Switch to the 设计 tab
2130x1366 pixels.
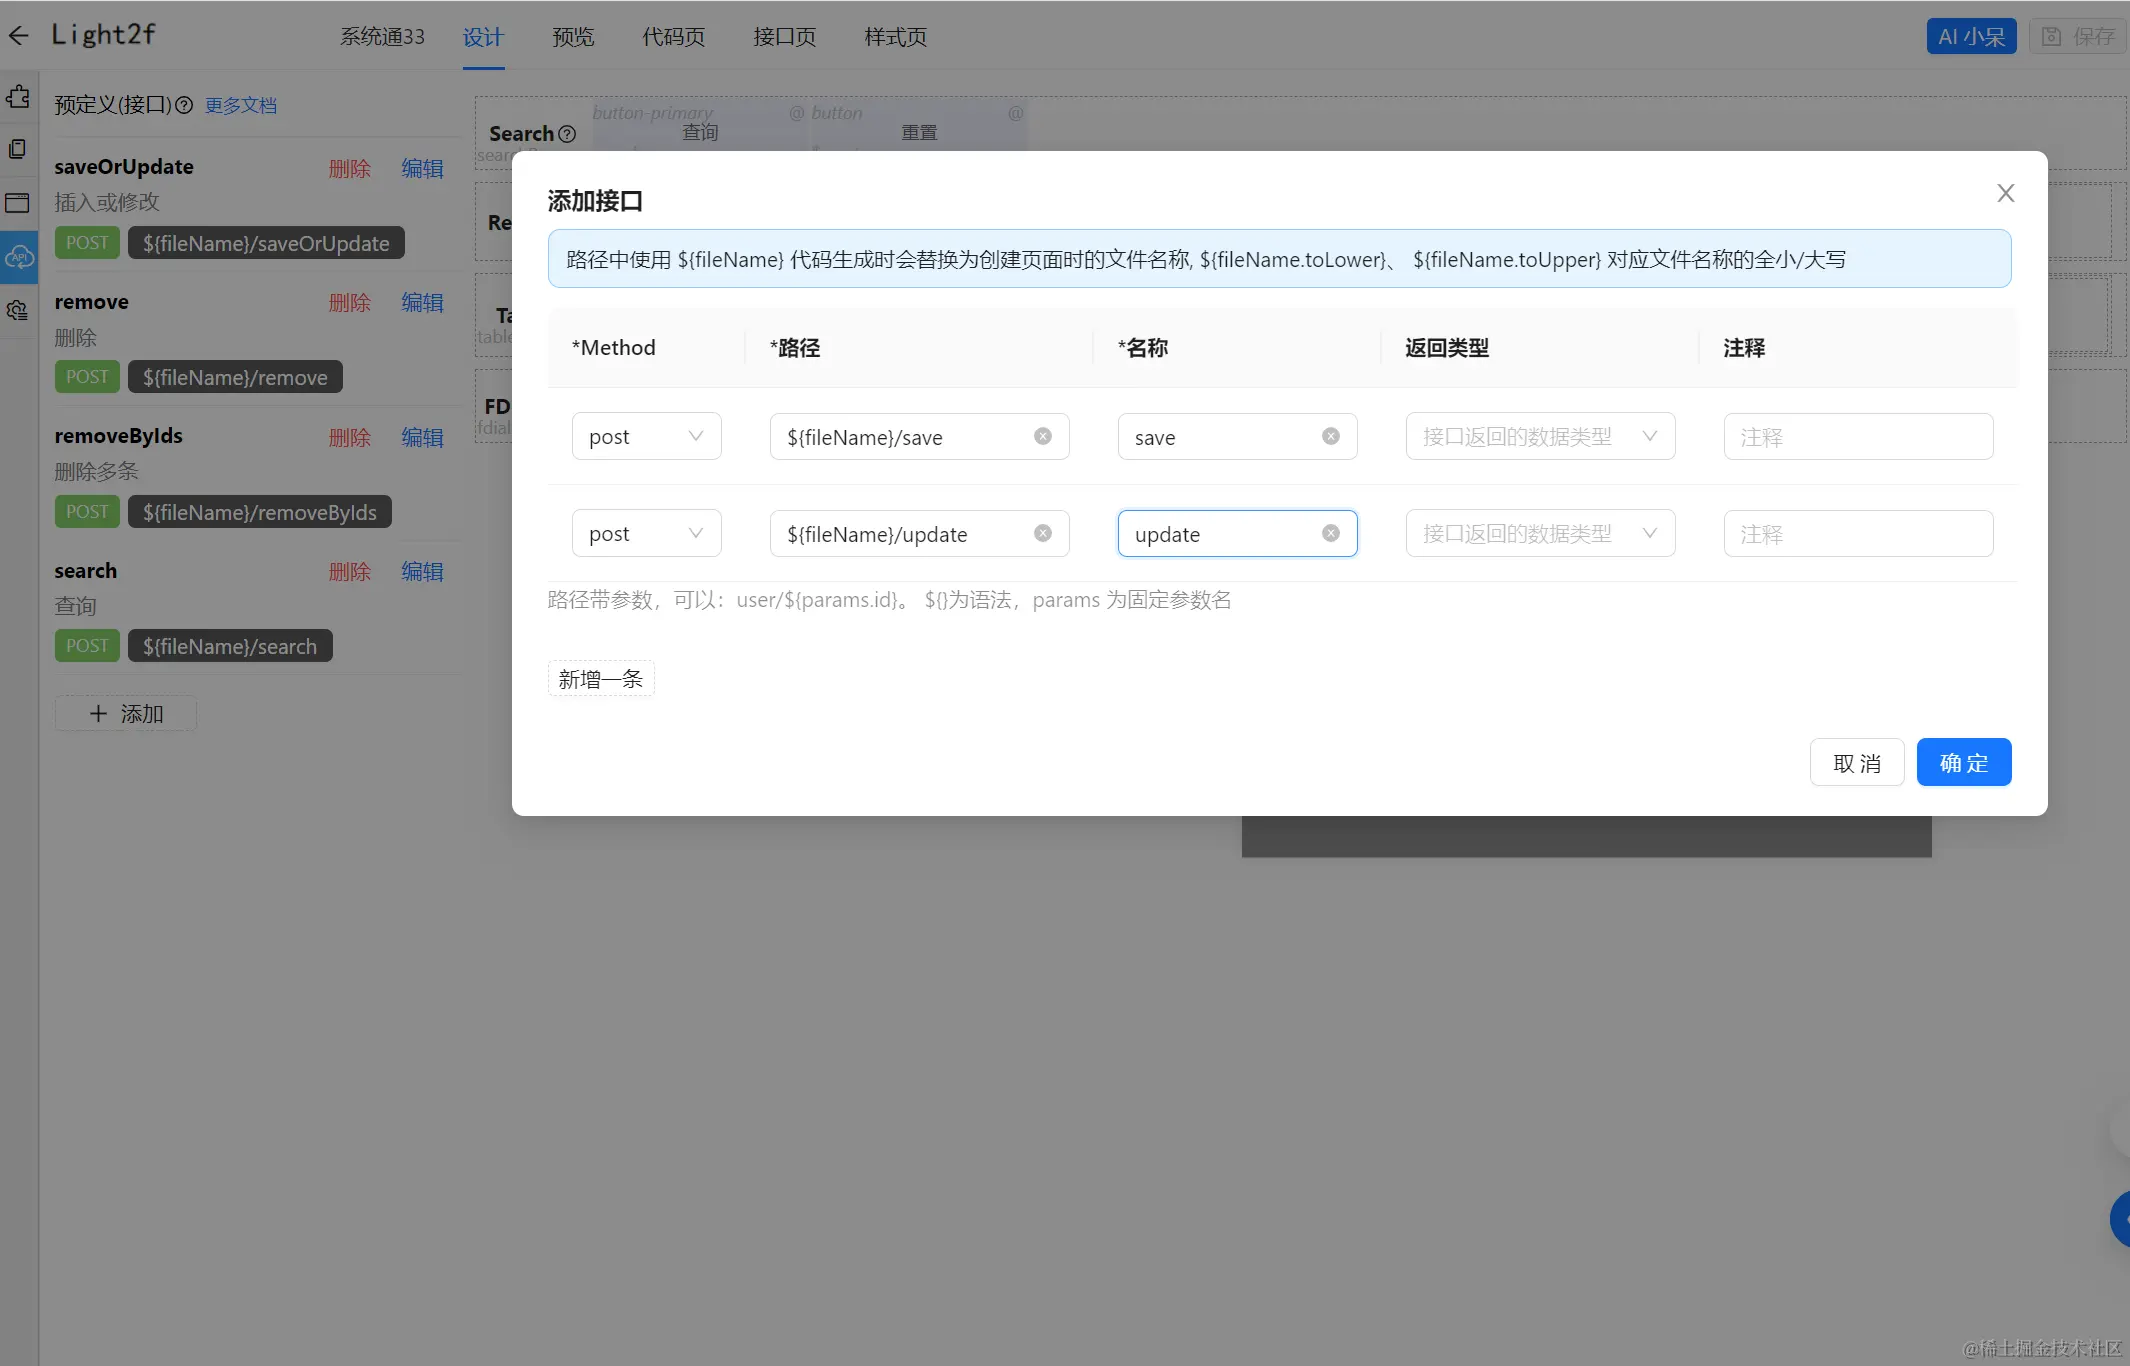point(483,37)
